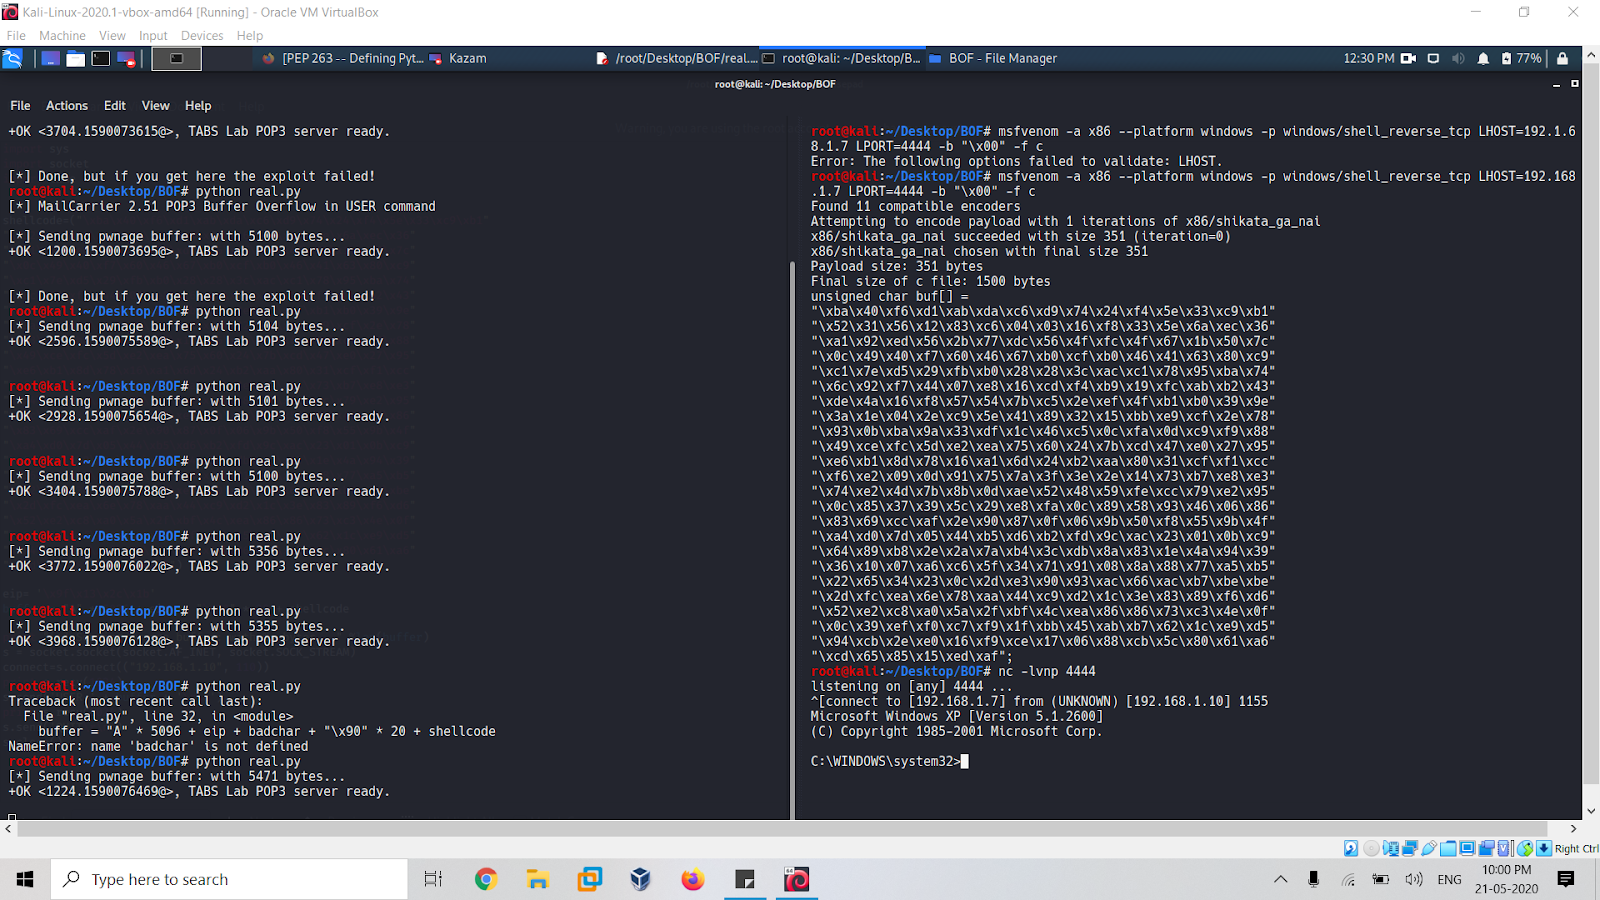
Task: Click the Show Desktop launcher in Kali panel
Action: coord(50,59)
